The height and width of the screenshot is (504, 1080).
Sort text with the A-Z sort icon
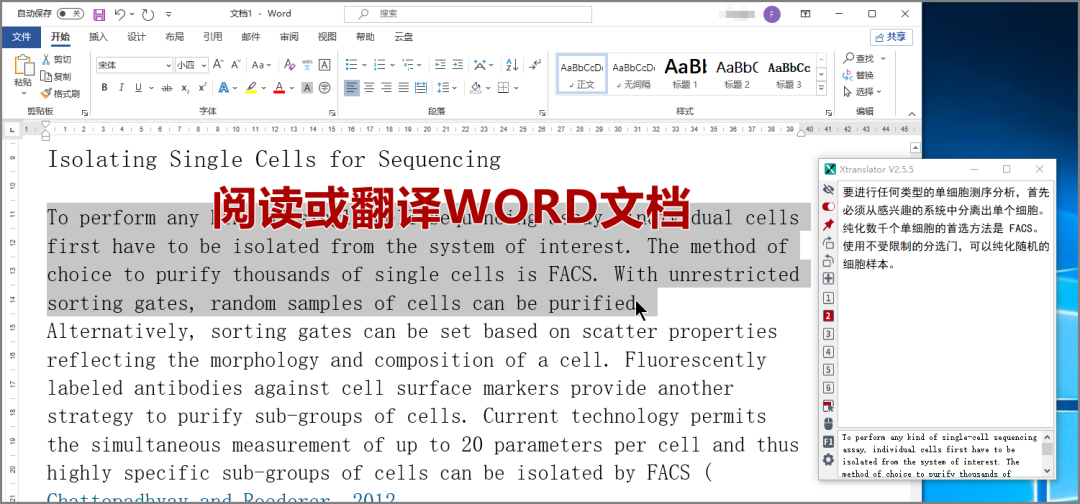pos(512,65)
